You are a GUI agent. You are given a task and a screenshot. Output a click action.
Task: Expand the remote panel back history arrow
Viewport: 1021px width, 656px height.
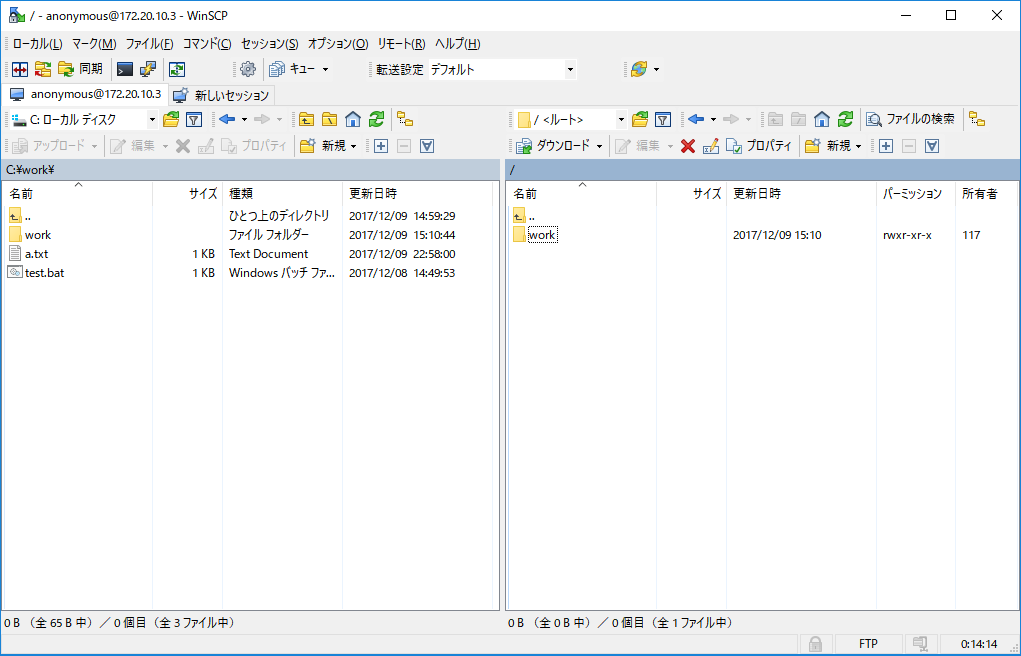point(713,119)
